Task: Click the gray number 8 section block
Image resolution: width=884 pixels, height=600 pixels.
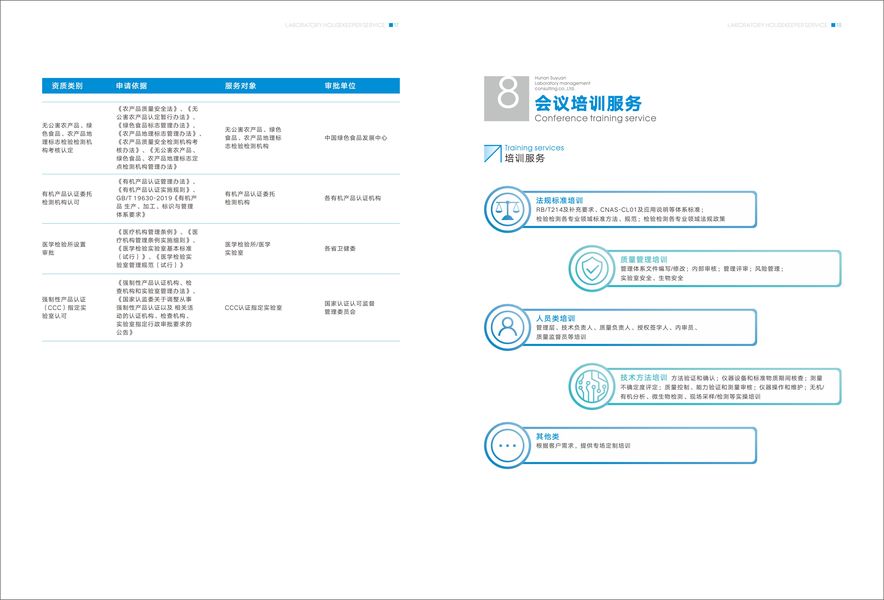Action: [x=506, y=99]
